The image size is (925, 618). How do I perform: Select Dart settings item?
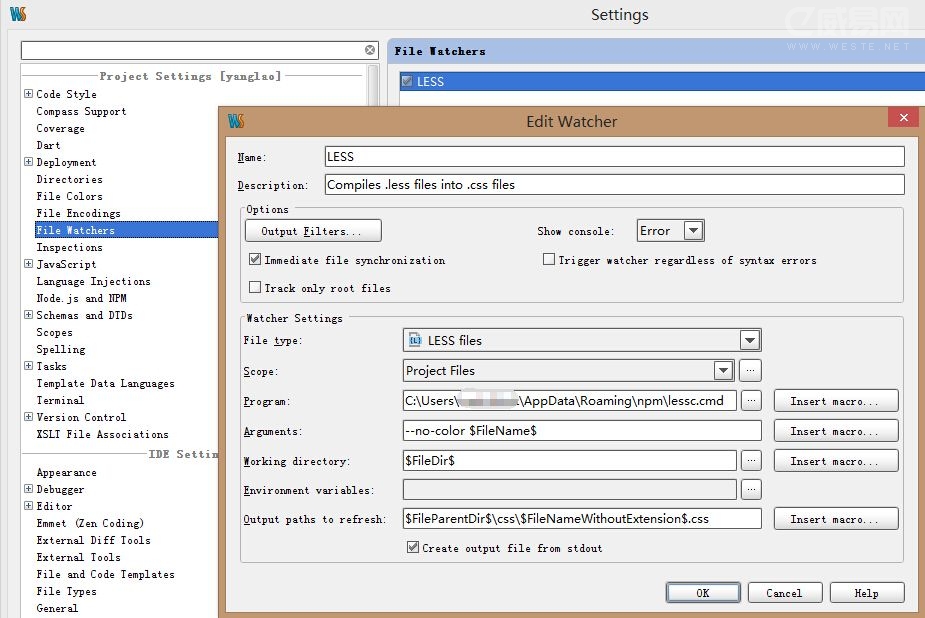pyautogui.click(x=48, y=145)
